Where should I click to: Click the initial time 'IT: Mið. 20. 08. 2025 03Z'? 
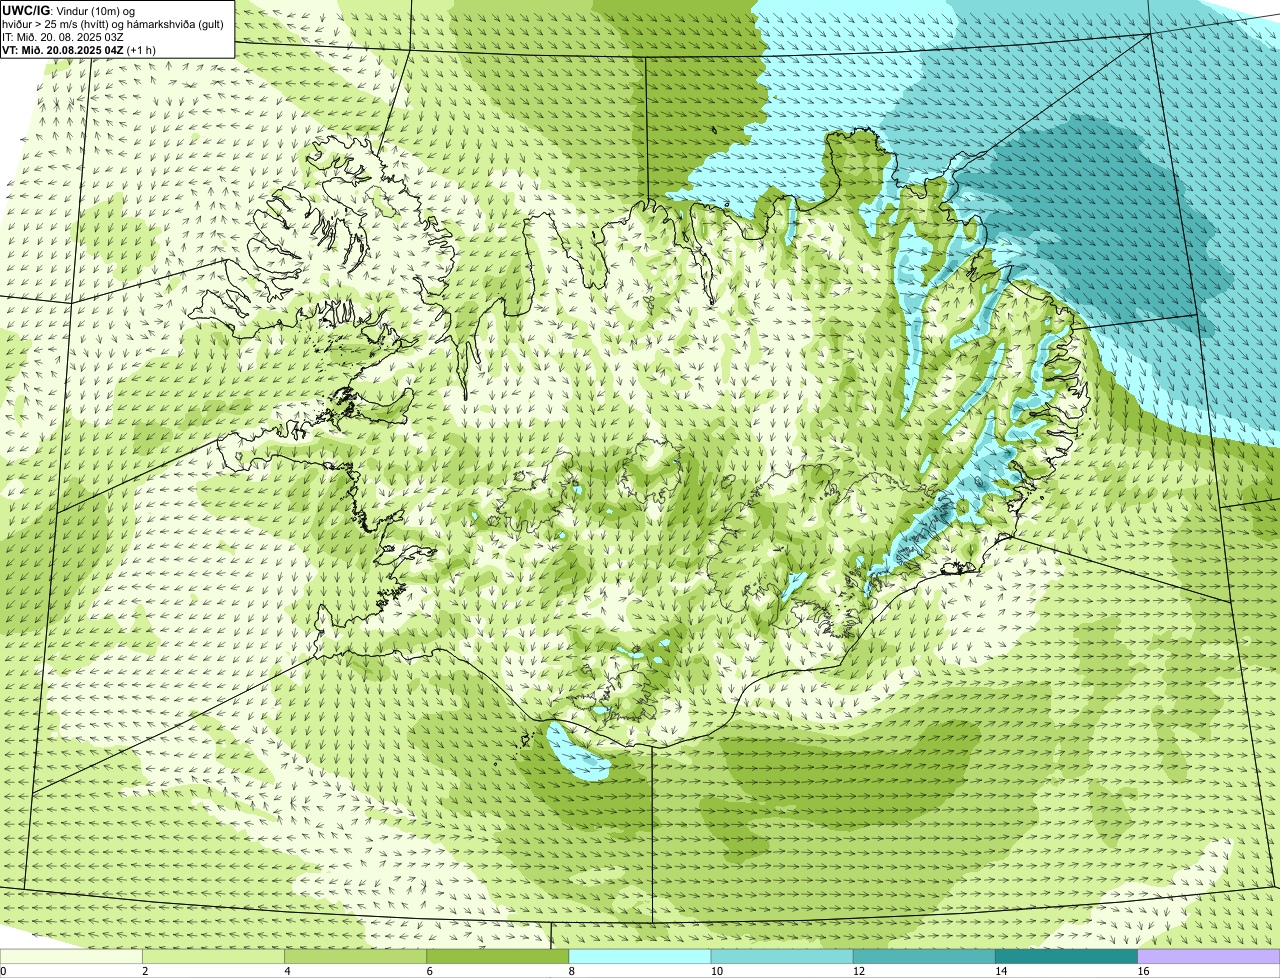point(63,37)
